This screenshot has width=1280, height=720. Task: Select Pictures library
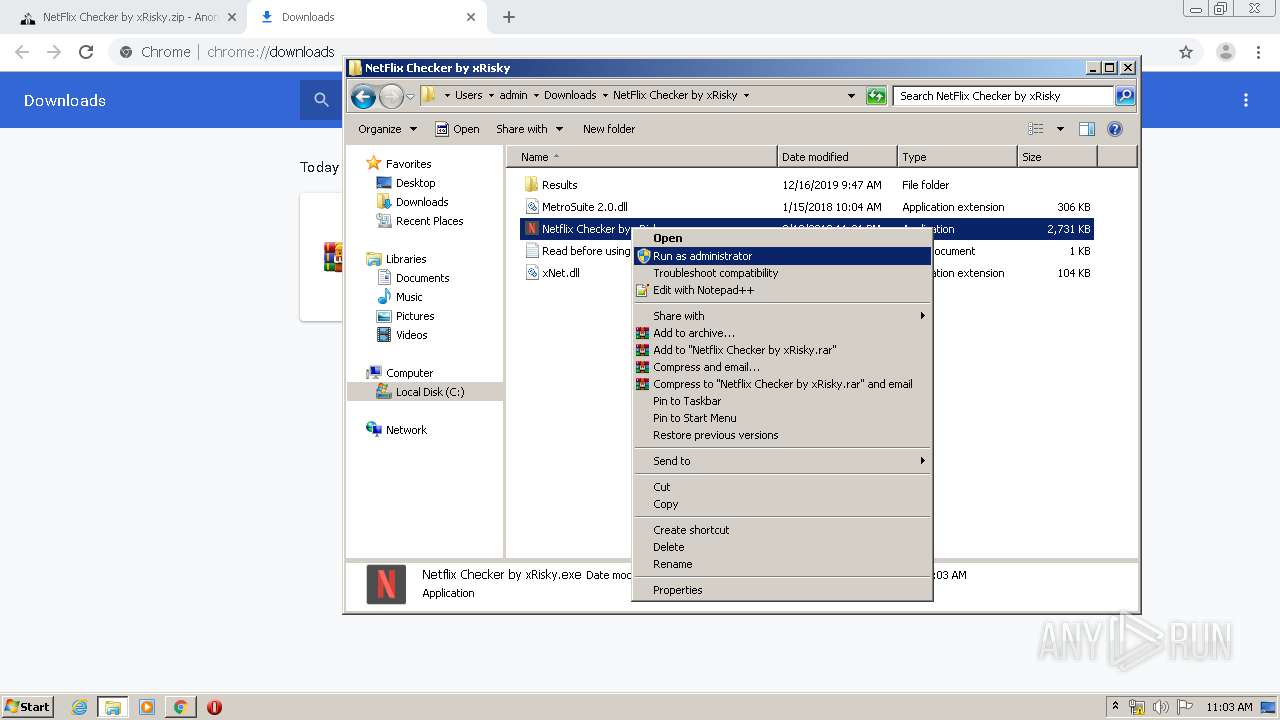pyautogui.click(x=415, y=316)
